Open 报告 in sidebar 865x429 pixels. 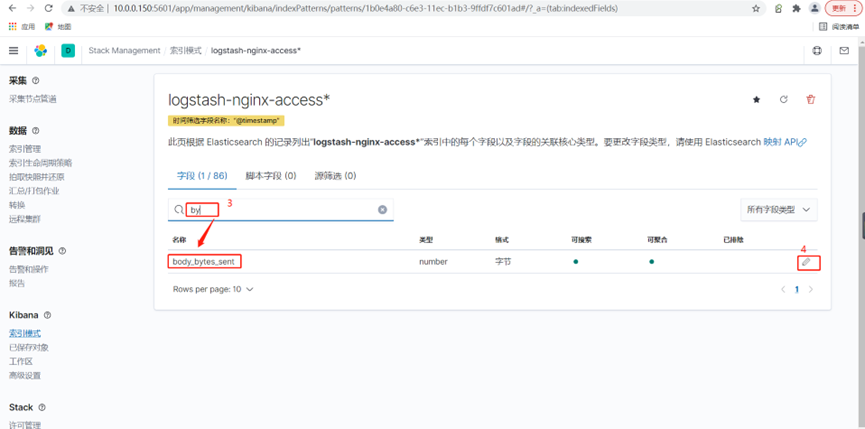[x=17, y=283]
